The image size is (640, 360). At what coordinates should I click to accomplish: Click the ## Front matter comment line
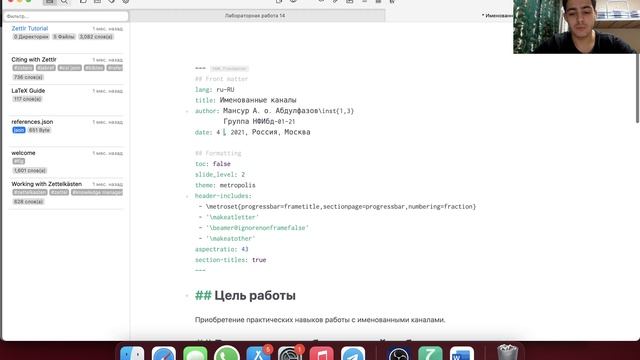(222, 79)
